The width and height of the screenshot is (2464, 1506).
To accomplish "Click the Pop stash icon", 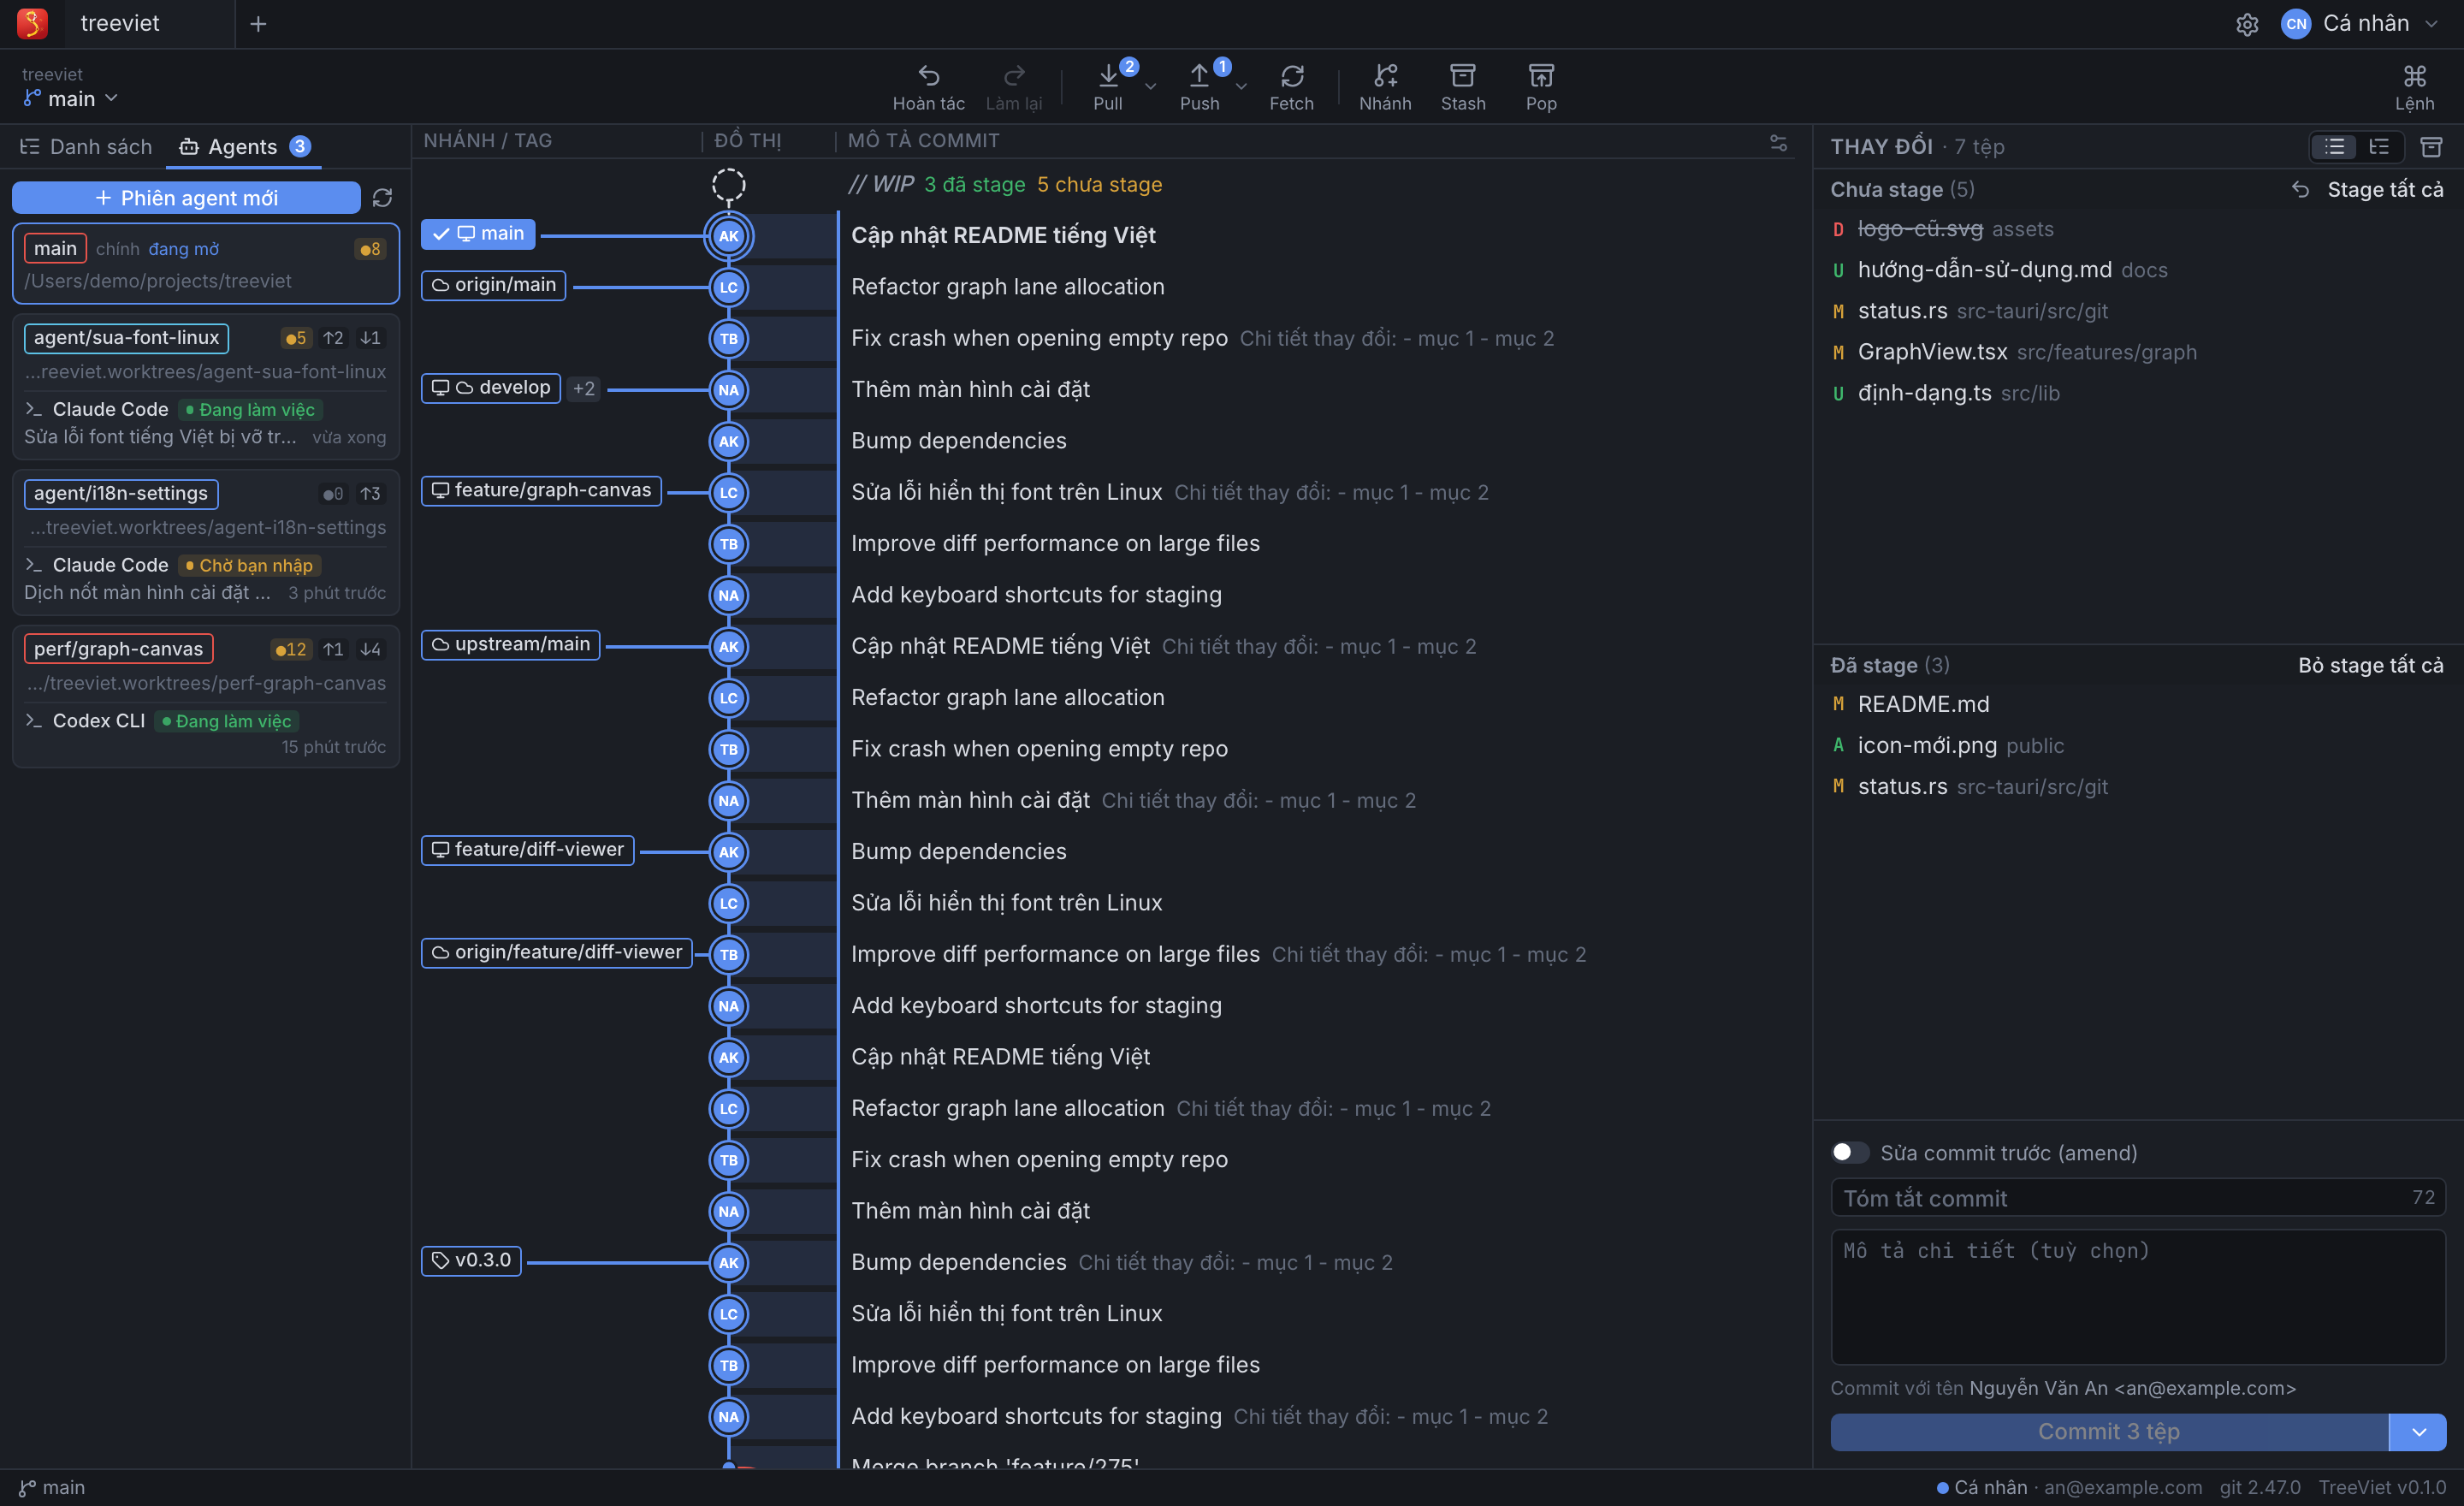I will 1541,76.
